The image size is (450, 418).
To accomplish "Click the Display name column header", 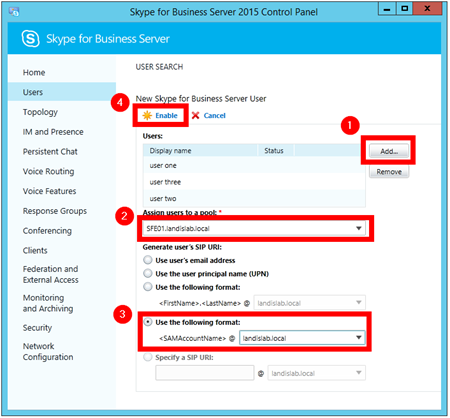I will click(x=200, y=151).
